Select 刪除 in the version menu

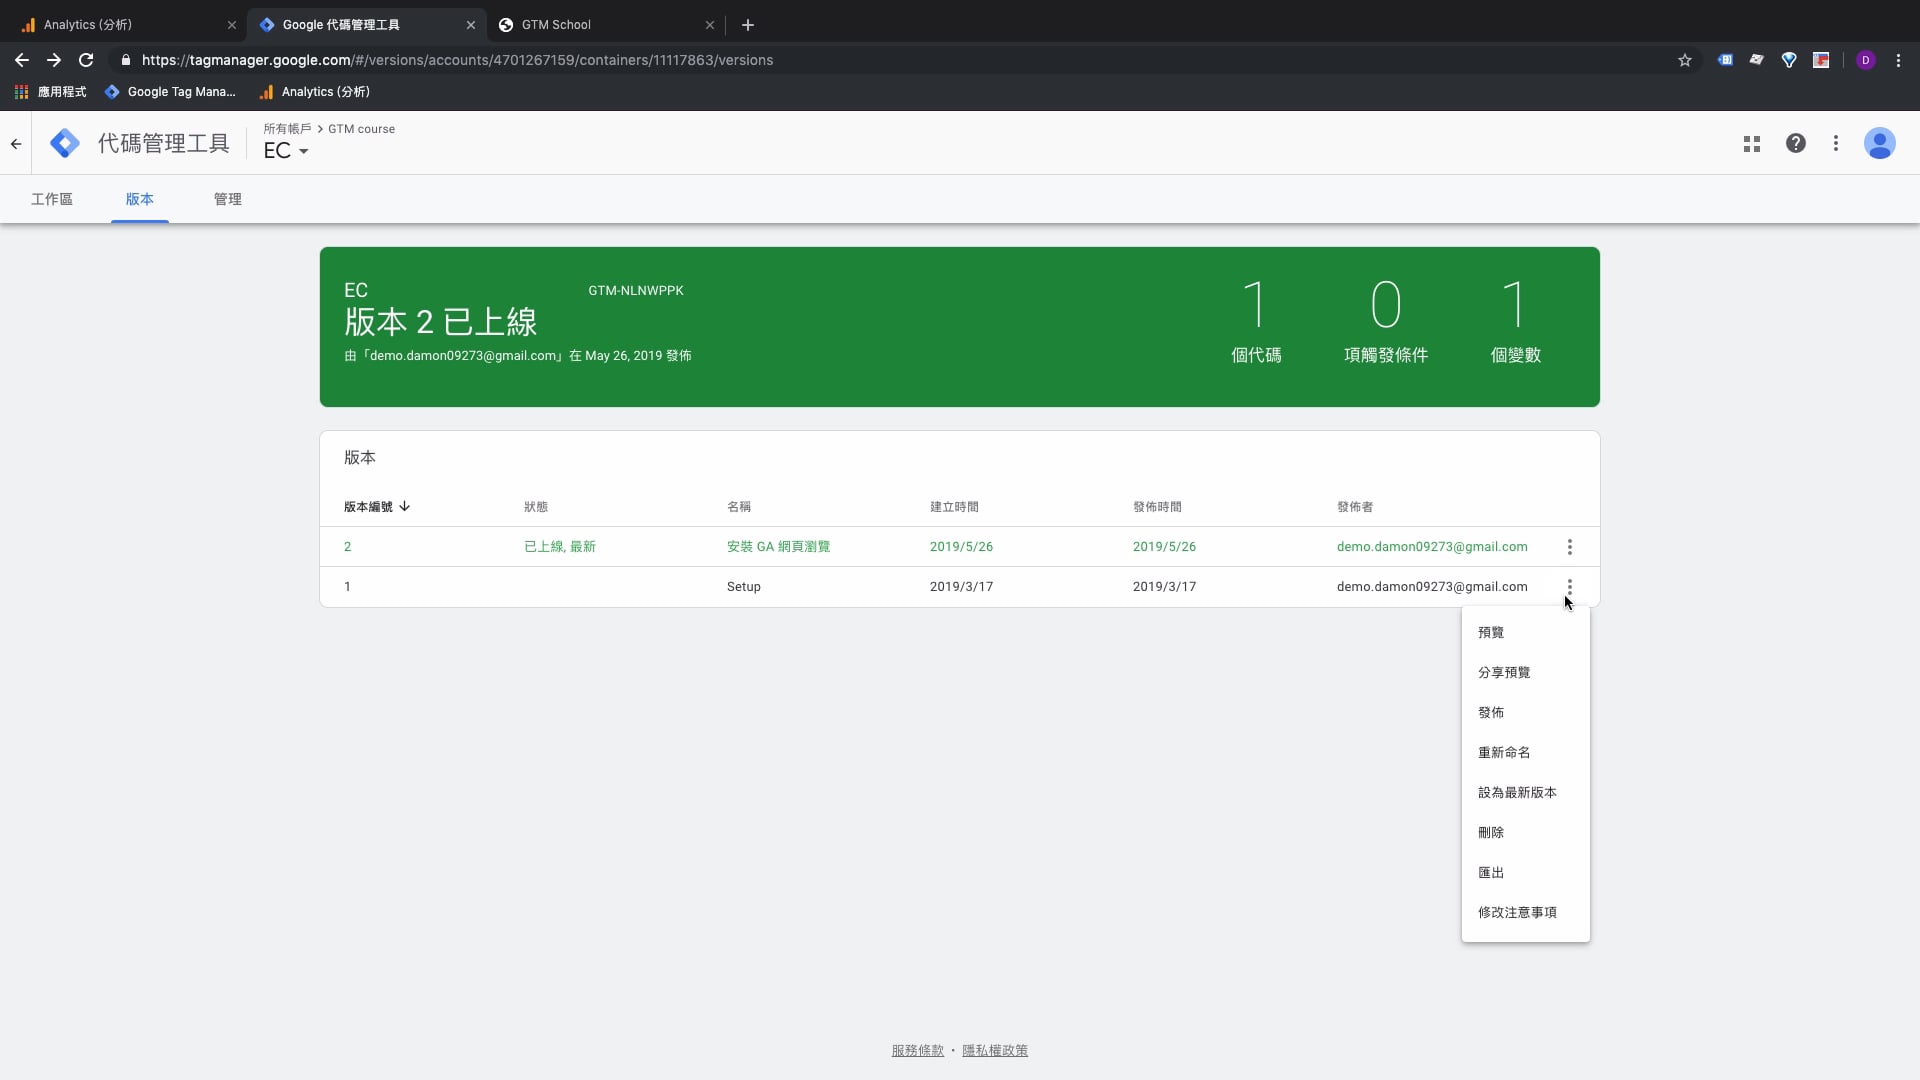click(1490, 833)
